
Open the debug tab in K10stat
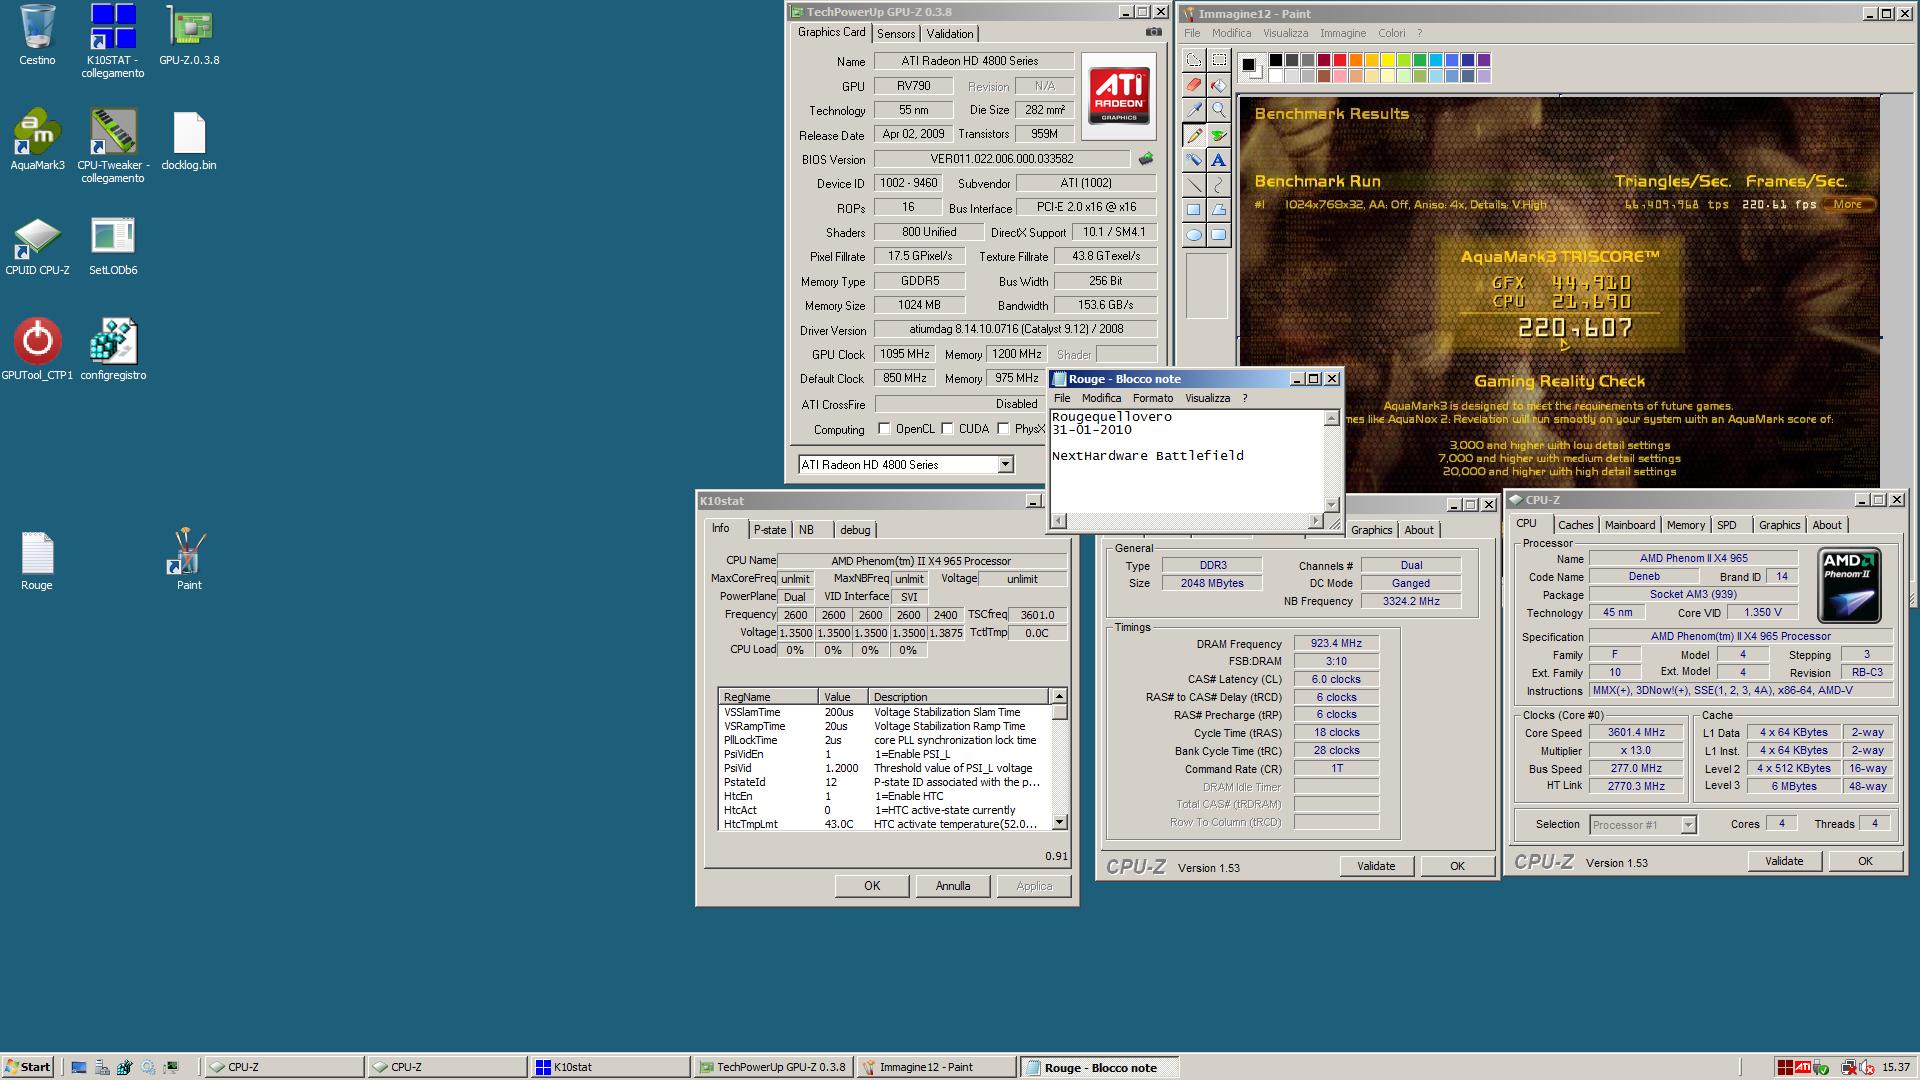point(855,530)
